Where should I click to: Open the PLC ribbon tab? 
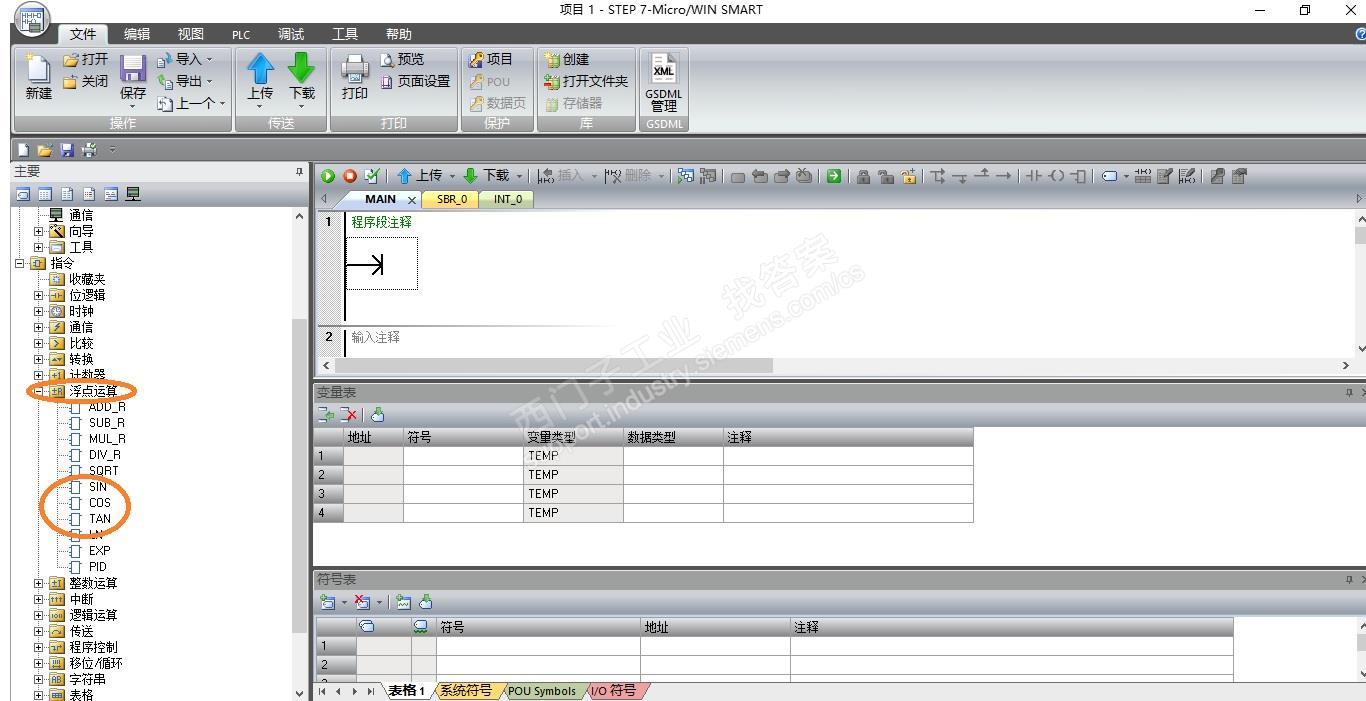click(x=241, y=34)
